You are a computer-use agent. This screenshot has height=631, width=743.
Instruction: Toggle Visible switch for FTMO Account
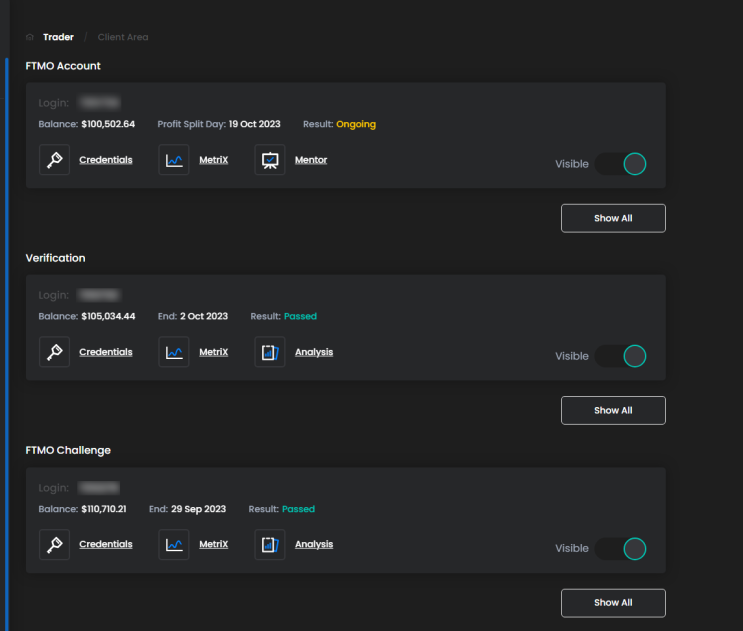[x=621, y=164]
